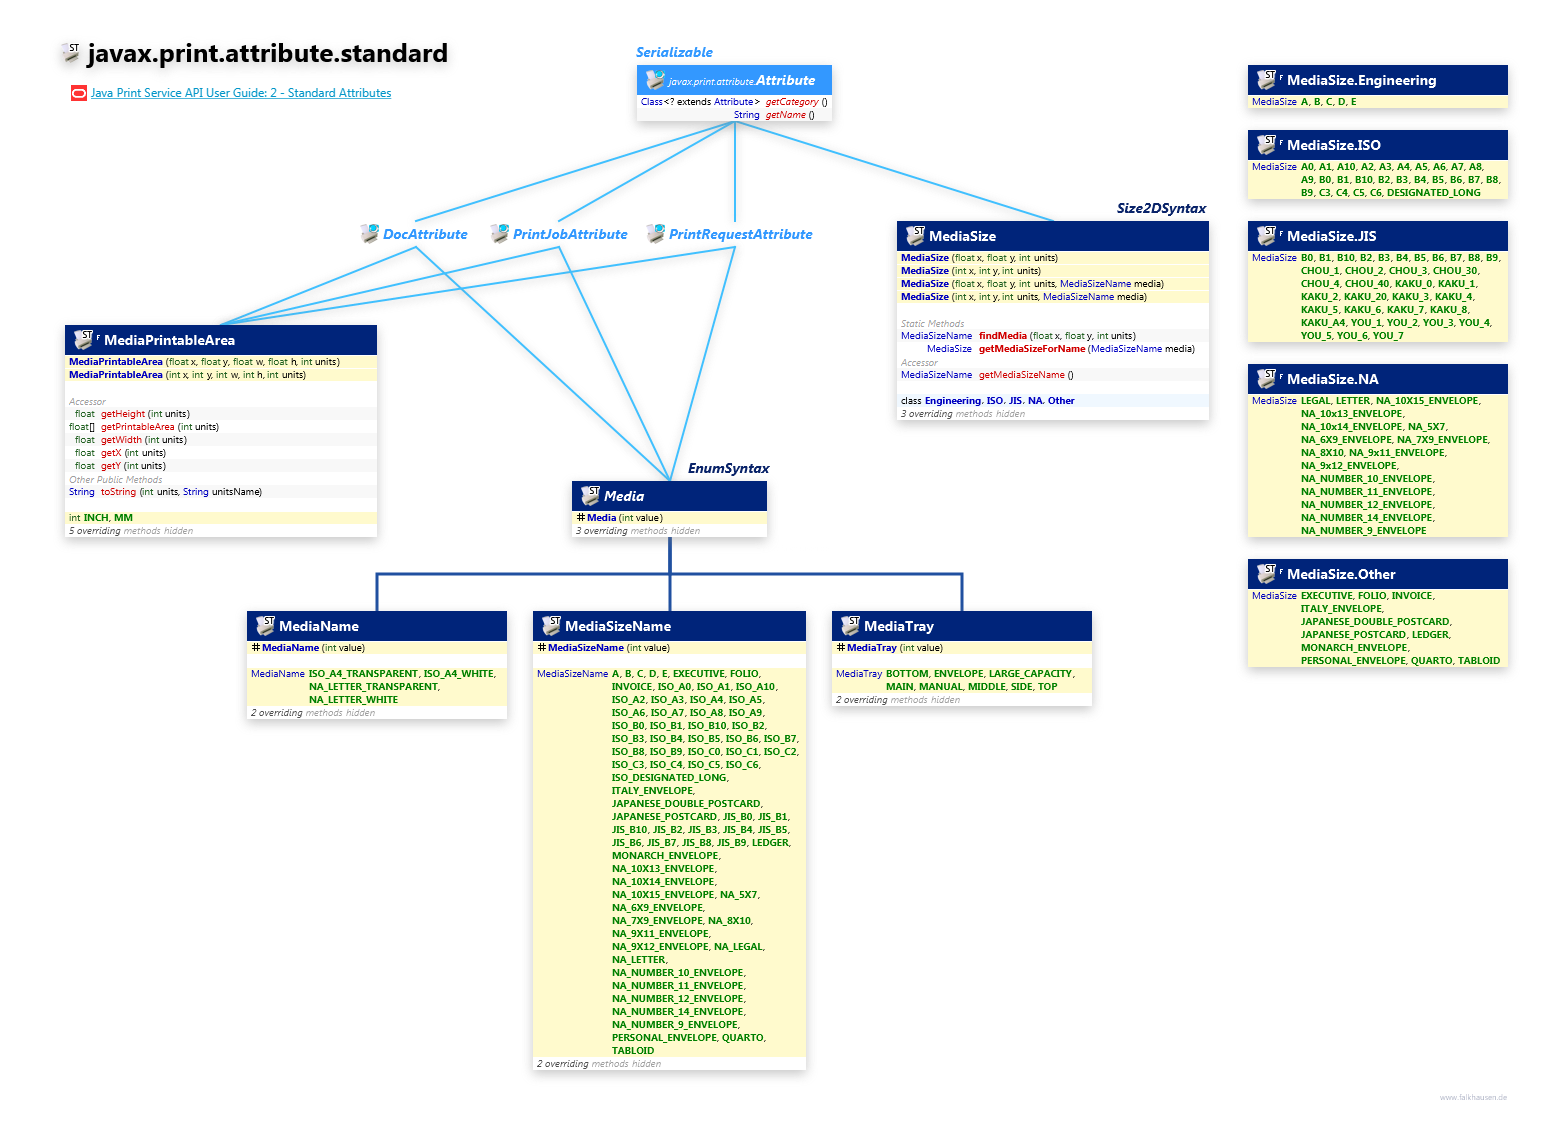Click the MediaSizeName class icon
This screenshot has height=1143, width=1564.
pyautogui.click(x=551, y=626)
